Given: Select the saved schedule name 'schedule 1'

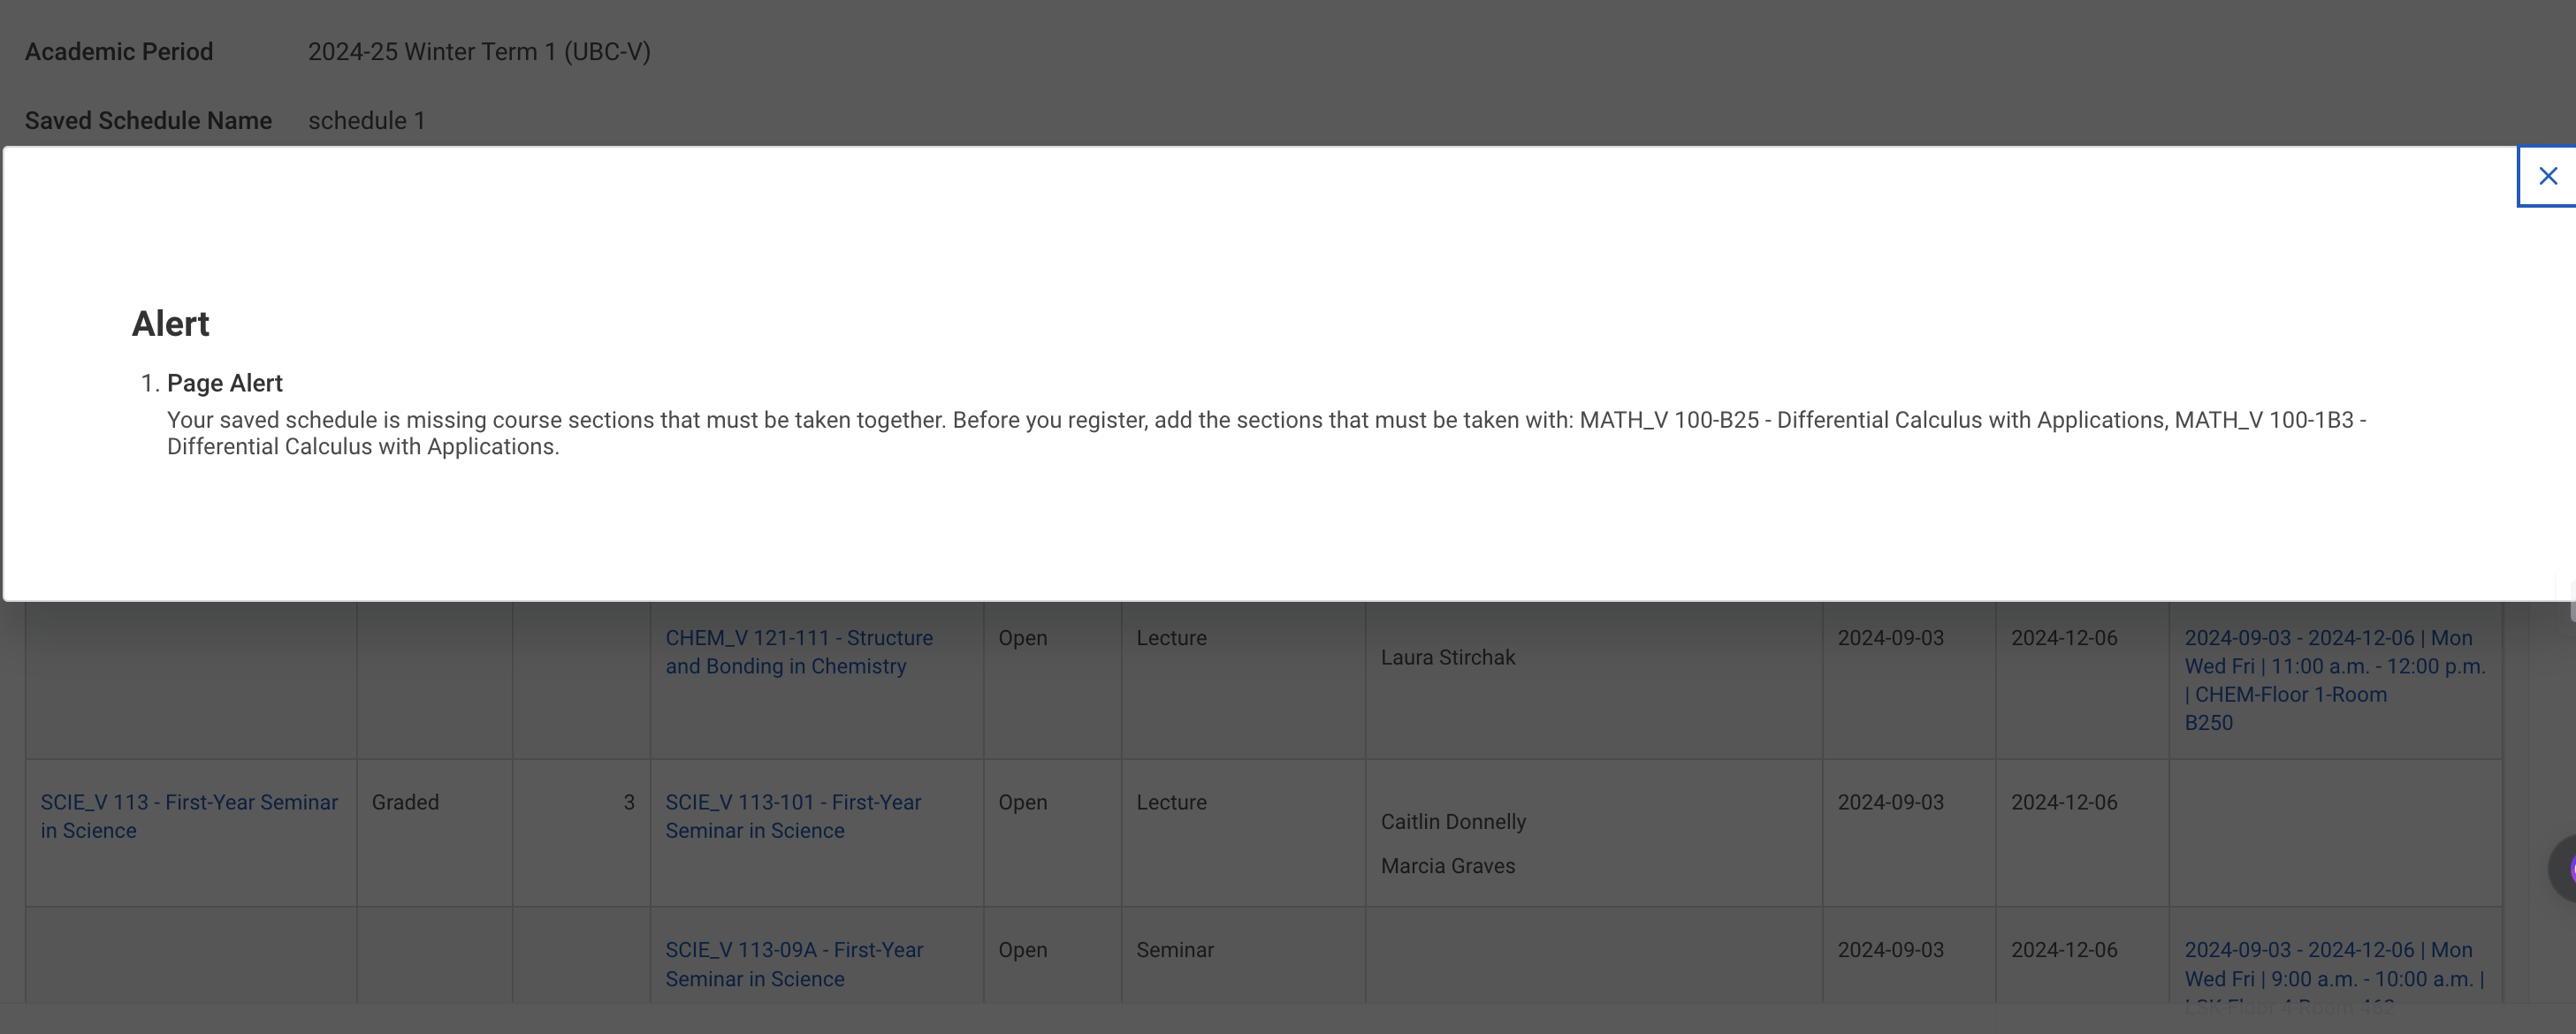Looking at the screenshot, I should pyautogui.click(x=367, y=120).
